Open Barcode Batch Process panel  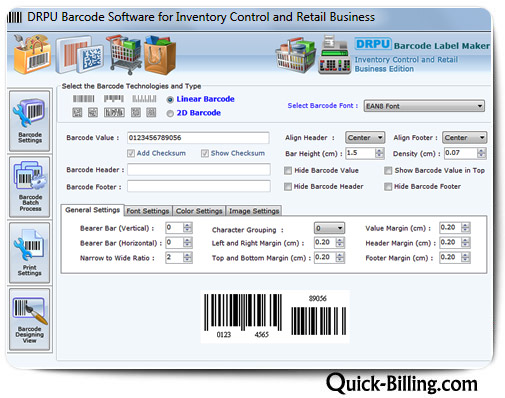pos(30,187)
